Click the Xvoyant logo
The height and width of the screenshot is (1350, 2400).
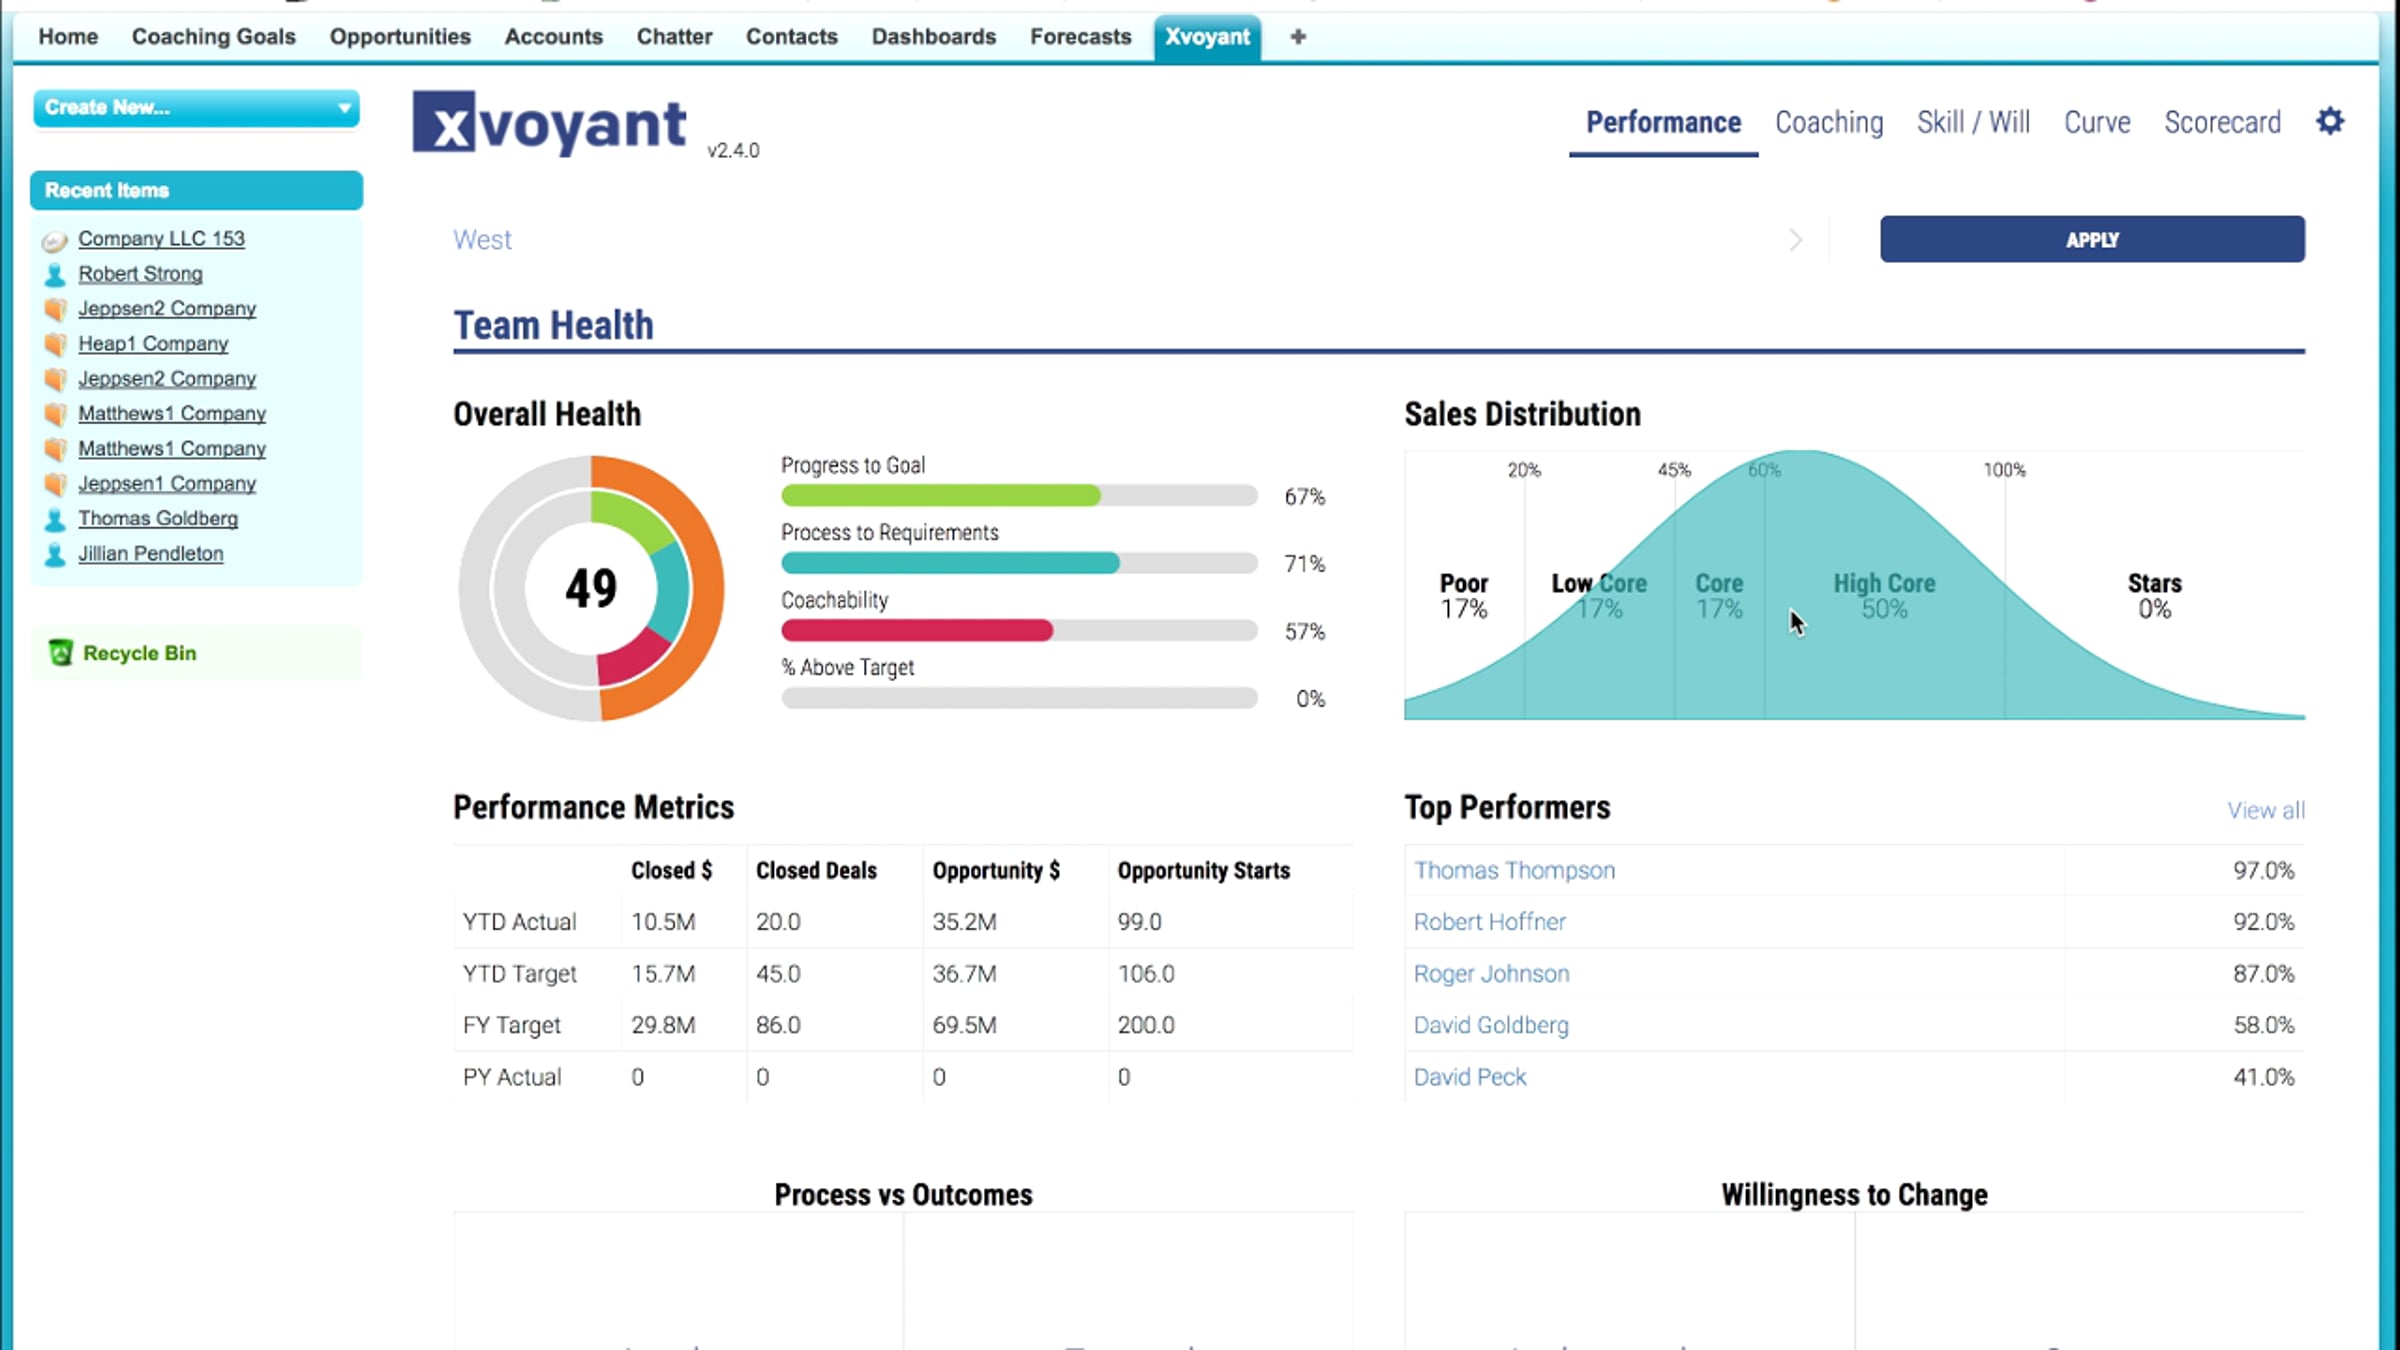click(549, 124)
